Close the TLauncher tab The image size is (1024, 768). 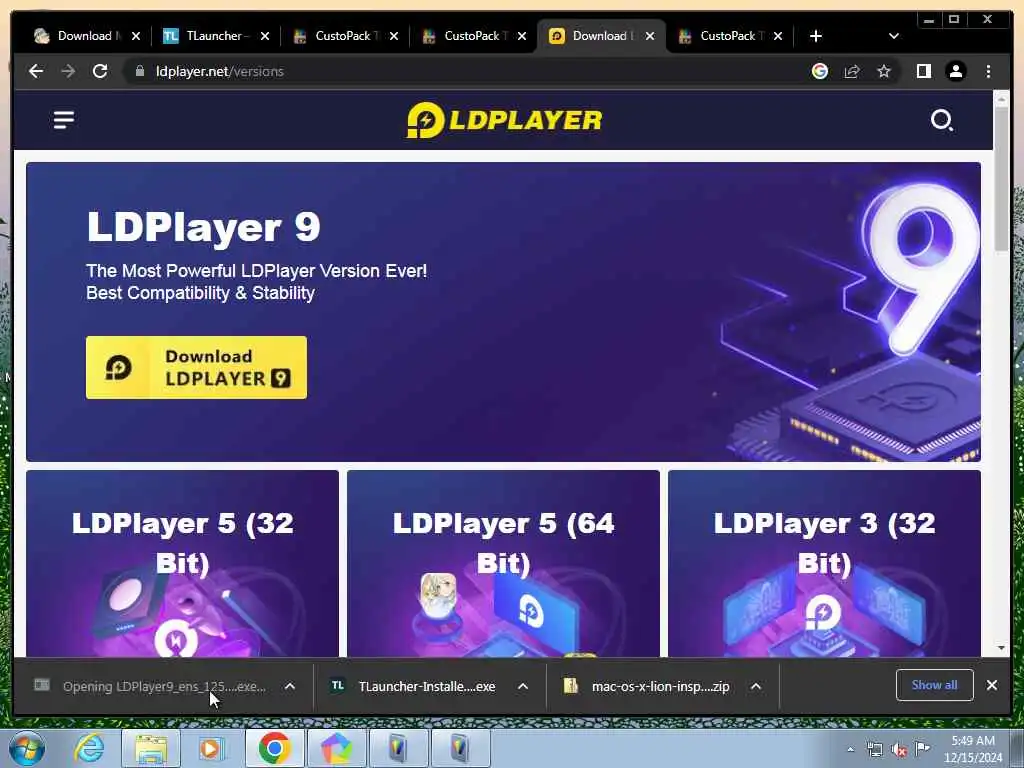(264, 36)
